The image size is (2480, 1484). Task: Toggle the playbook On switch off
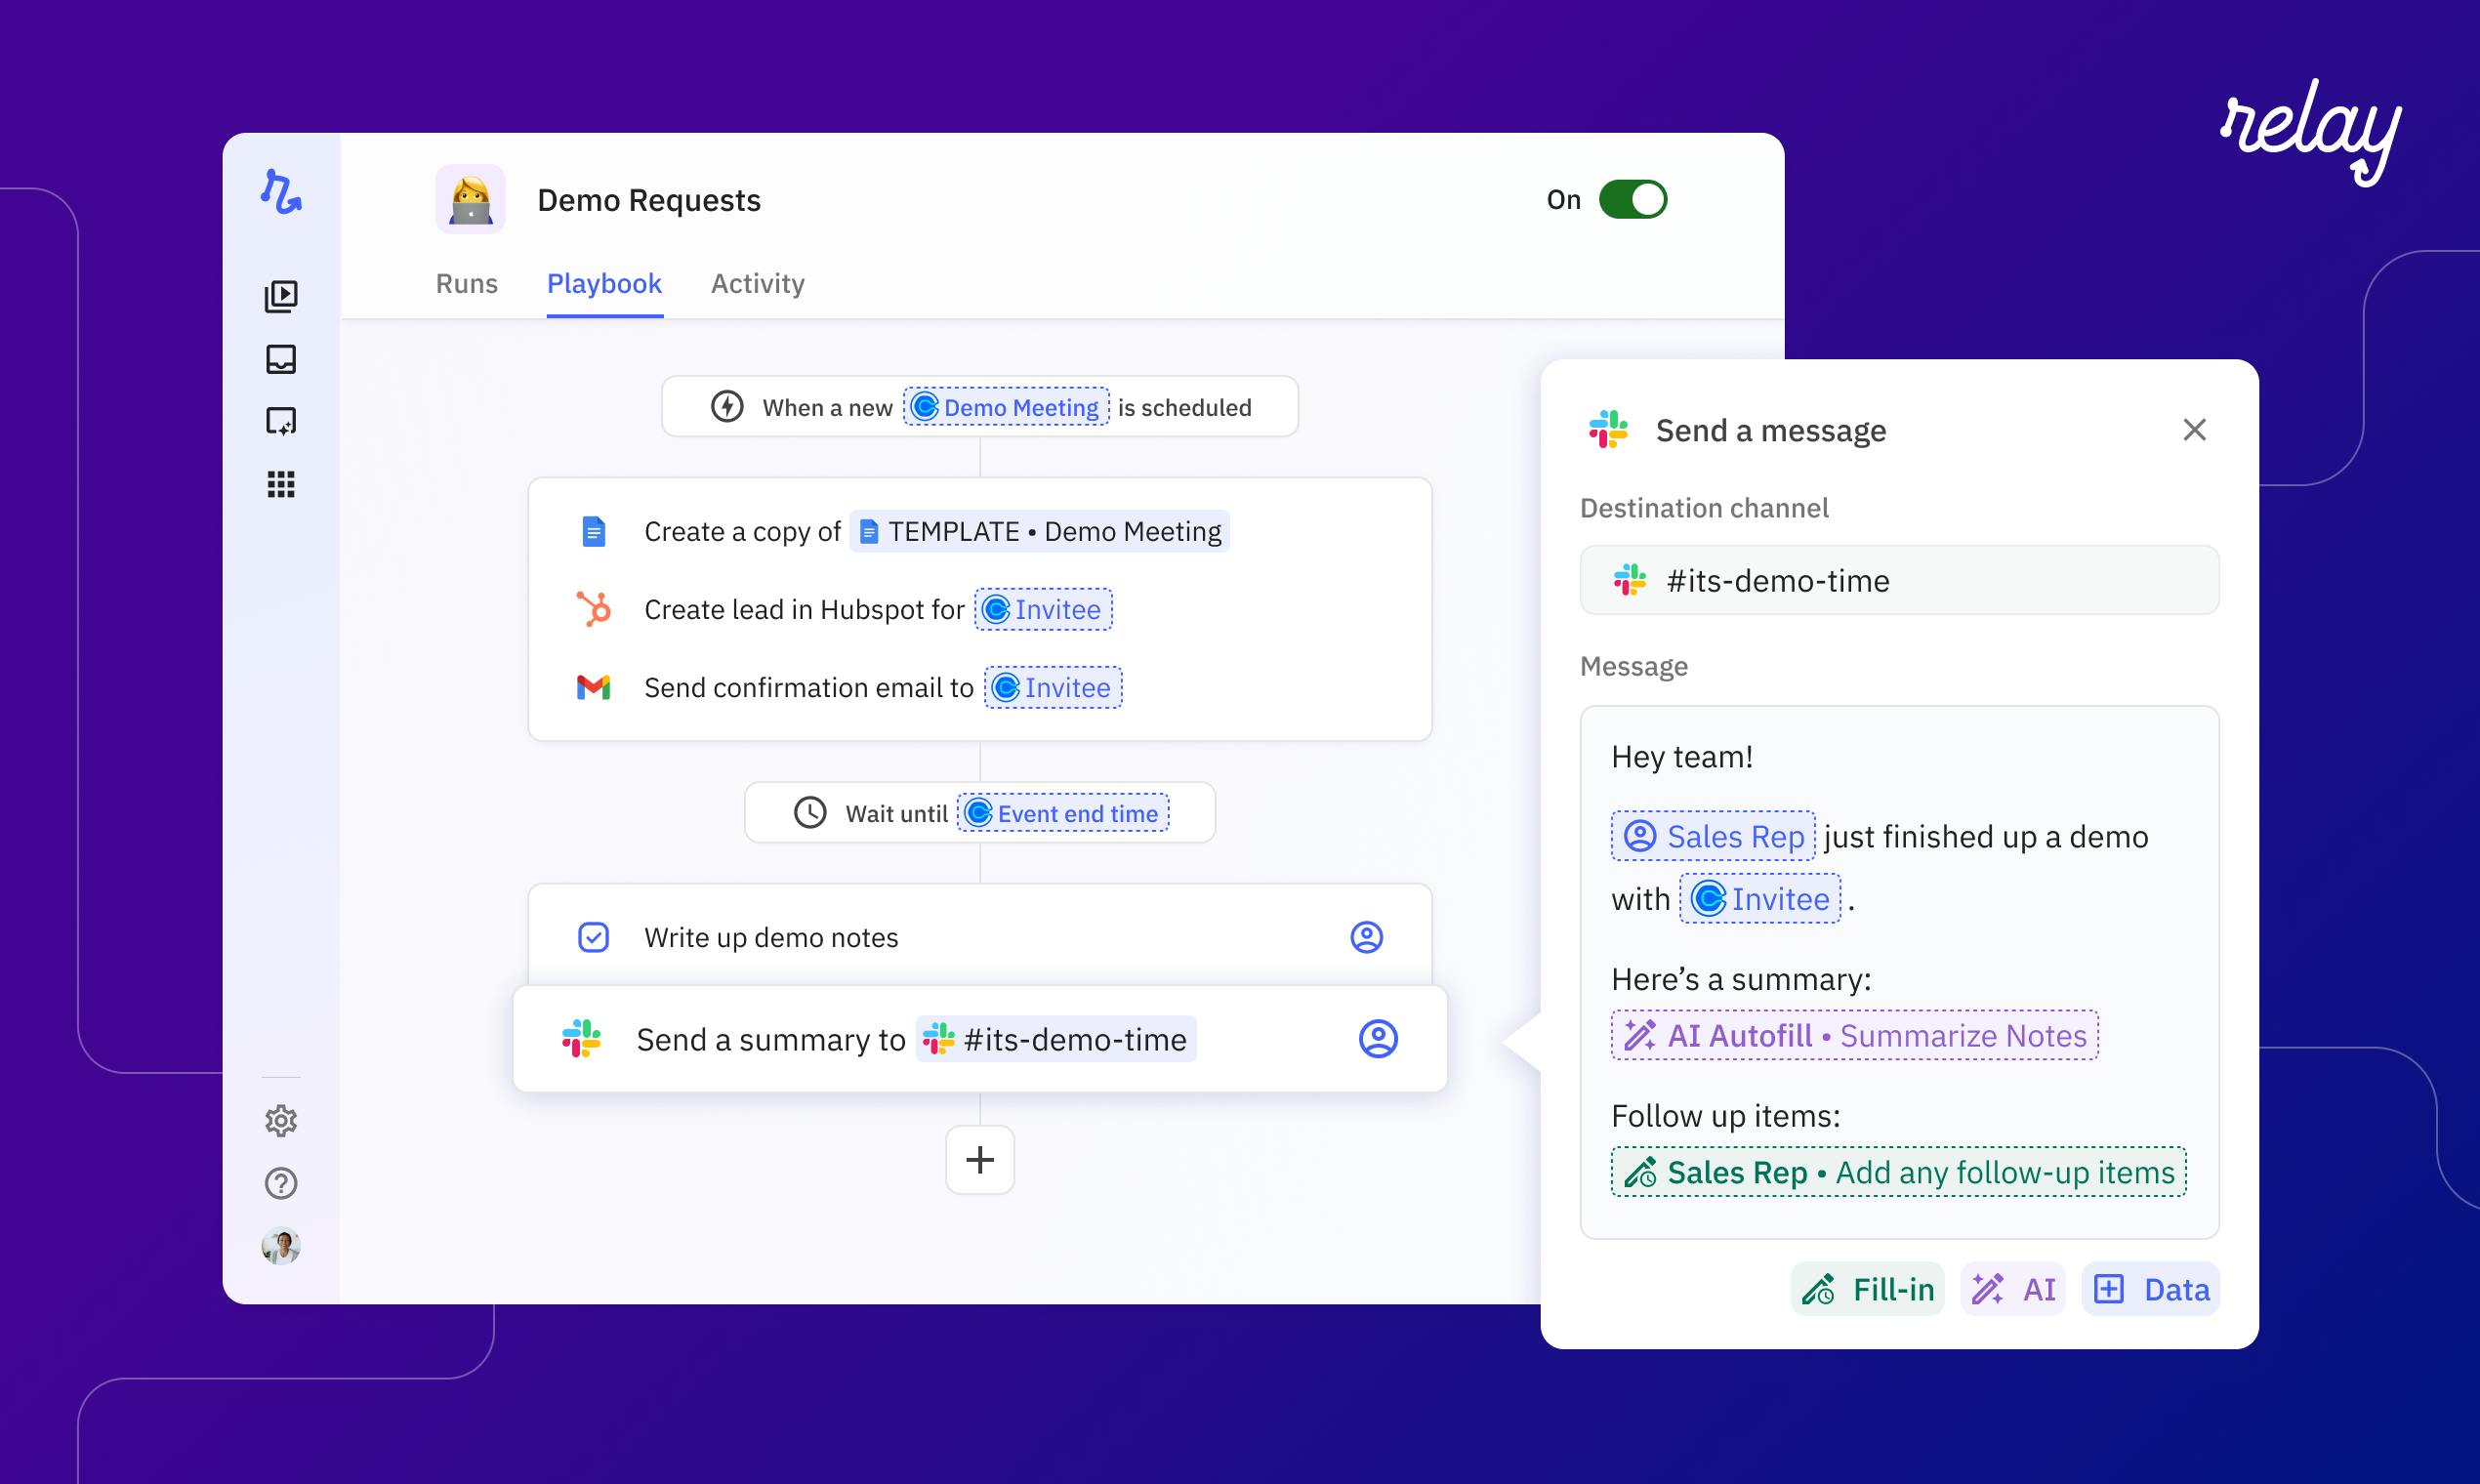tap(1632, 199)
